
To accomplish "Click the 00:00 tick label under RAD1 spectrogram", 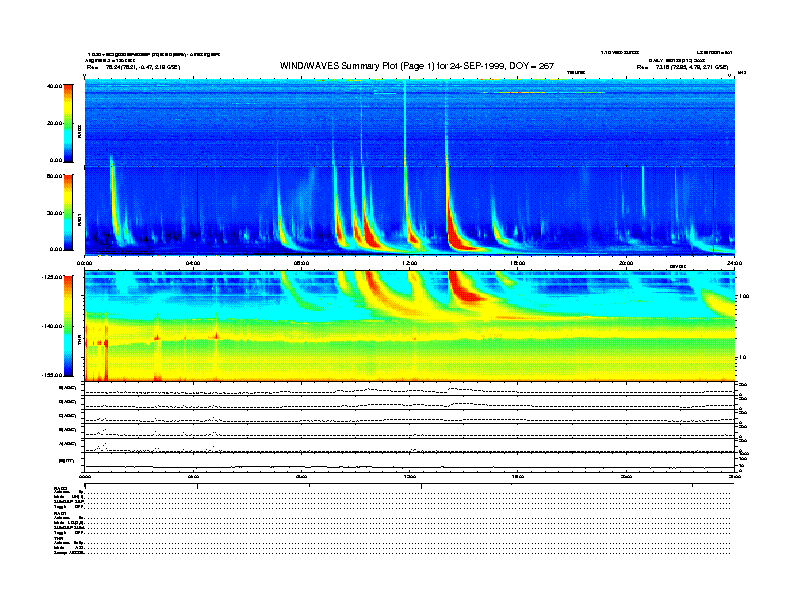I will click(x=84, y=263).
